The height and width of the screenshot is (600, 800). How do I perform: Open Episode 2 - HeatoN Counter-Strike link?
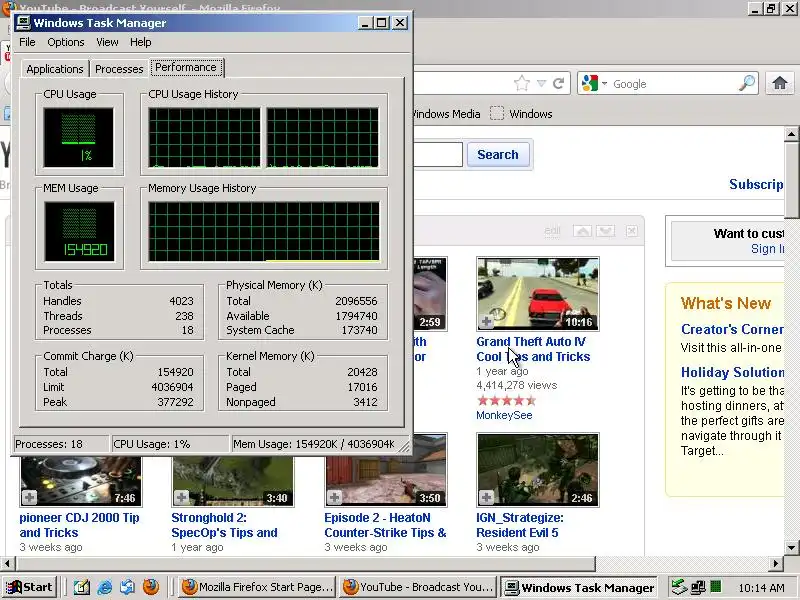tap(385, 525)
